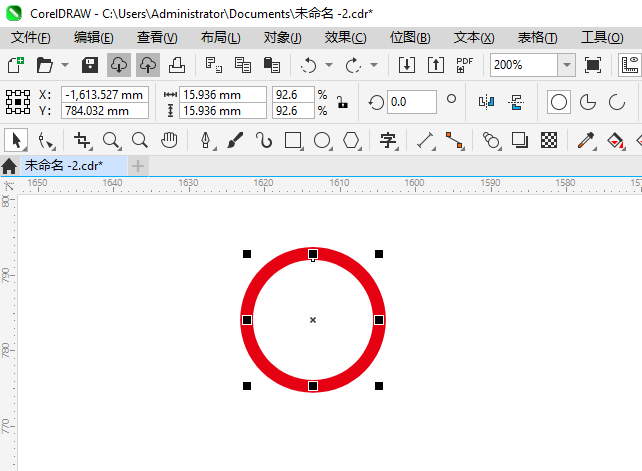Open the undo history dropdown arrow
The image size is (642, 471).
click(x=329, y=65)
